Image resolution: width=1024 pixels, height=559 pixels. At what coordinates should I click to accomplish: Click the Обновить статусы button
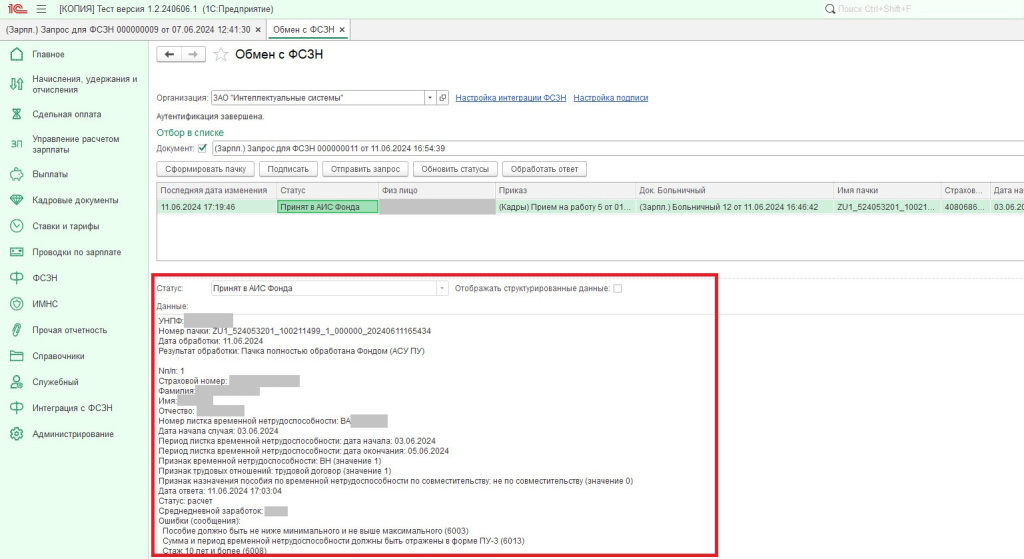click(x=456, y=169)
